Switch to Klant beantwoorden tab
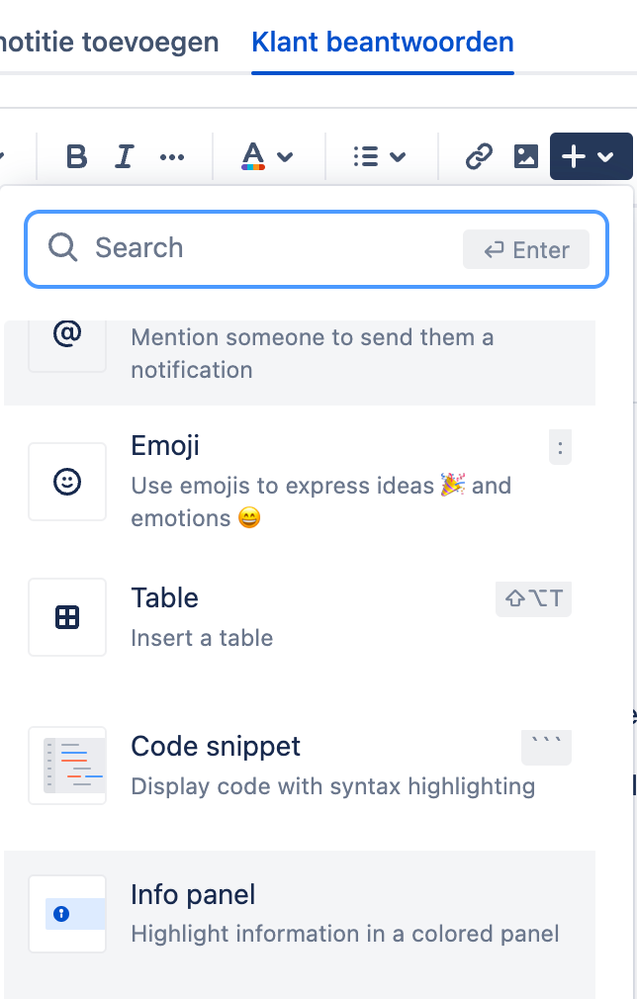637x999 pixels. [x=382, y=43]
